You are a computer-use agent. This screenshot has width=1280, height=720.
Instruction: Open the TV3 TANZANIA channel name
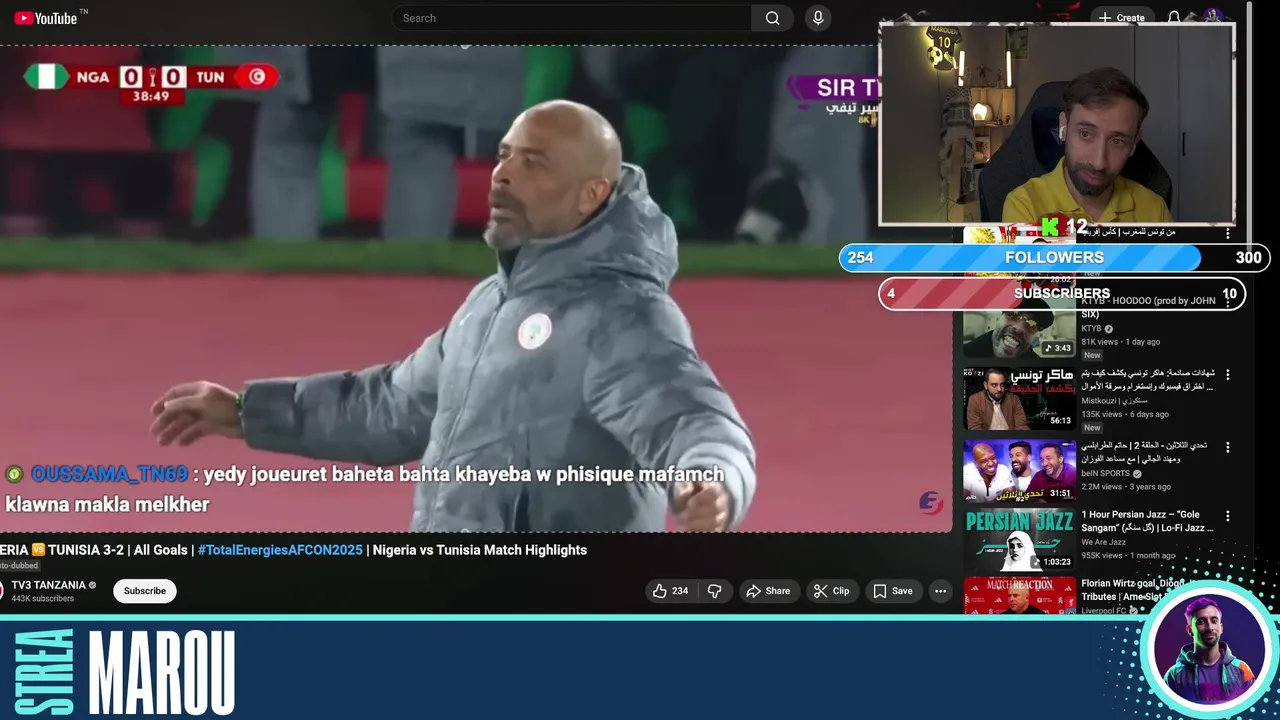point(49,585)
